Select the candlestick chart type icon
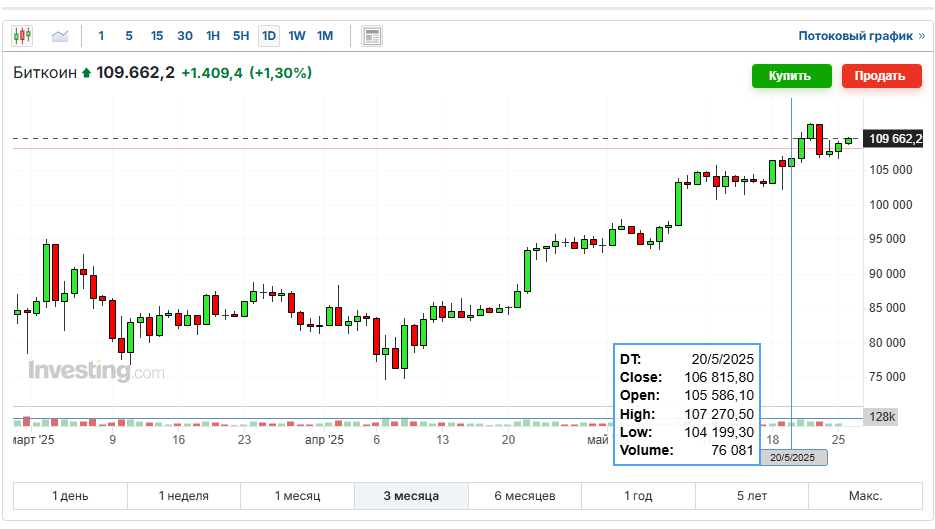This screenshot has width=935, height=529. 22,36
